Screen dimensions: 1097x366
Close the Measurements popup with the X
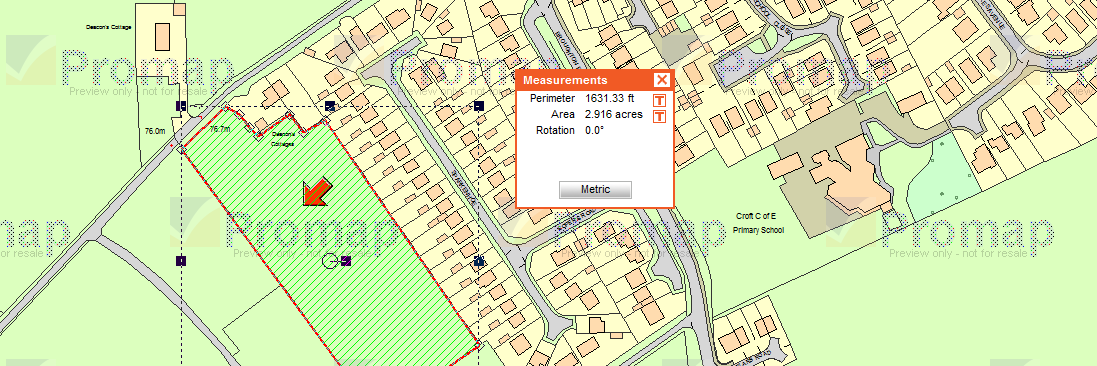pyautogui.click(x=662, y=80)
